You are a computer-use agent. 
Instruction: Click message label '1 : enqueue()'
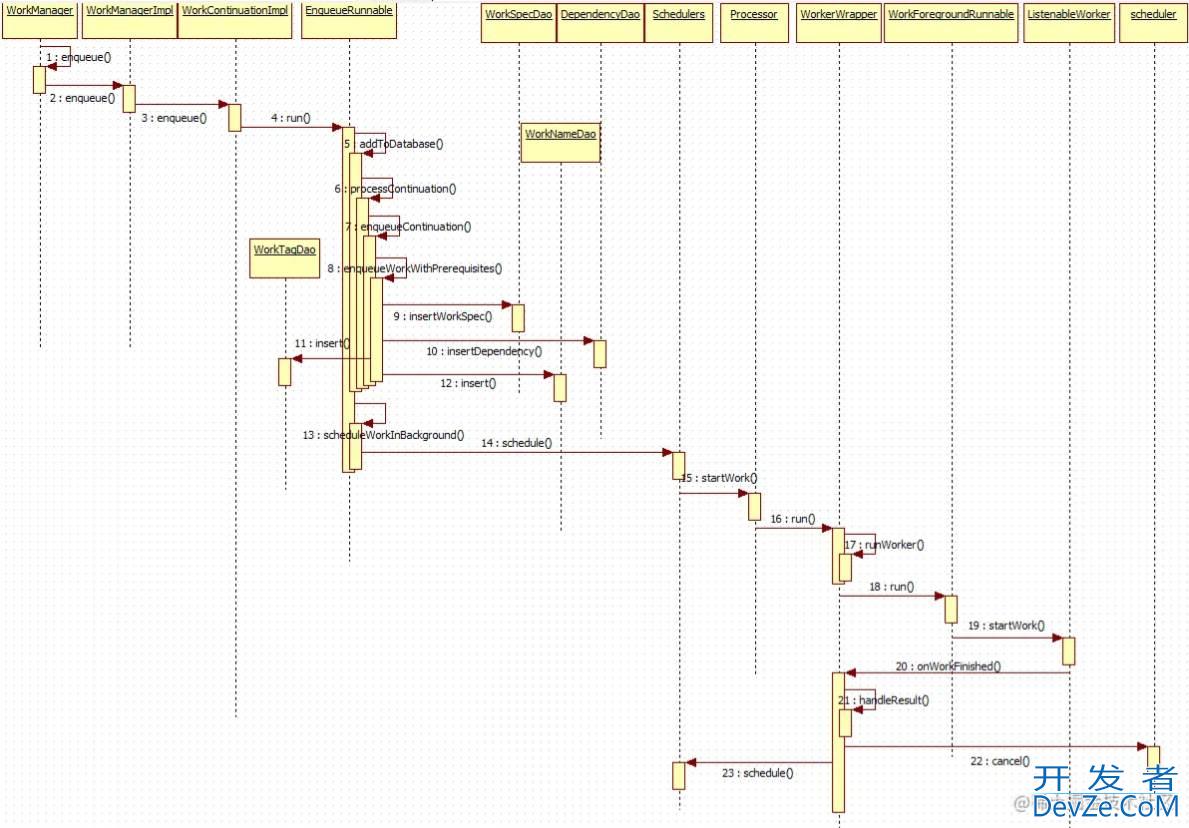[78, 57]
